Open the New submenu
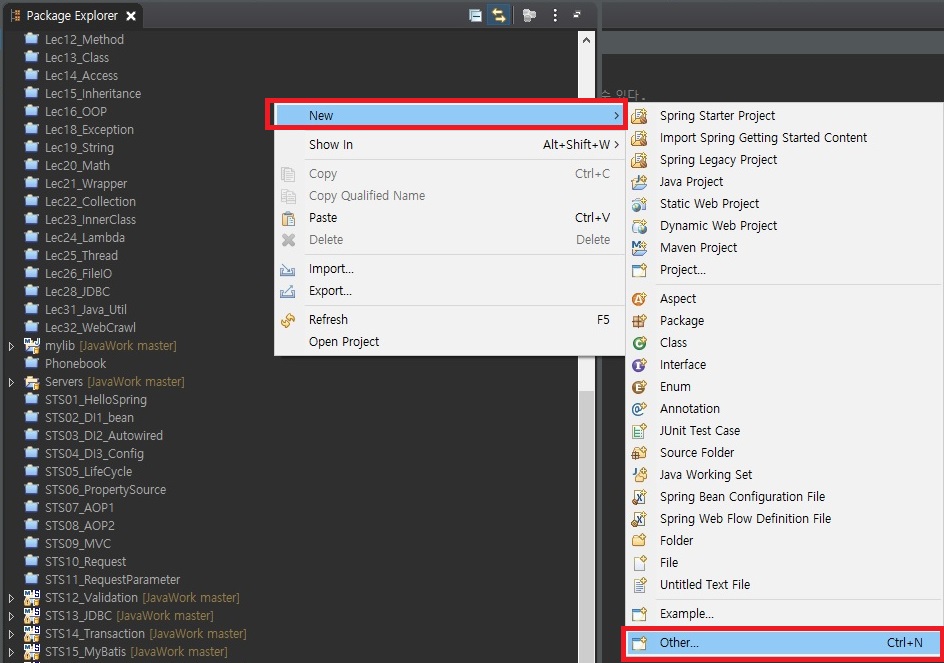 click(x=449, y=116)
